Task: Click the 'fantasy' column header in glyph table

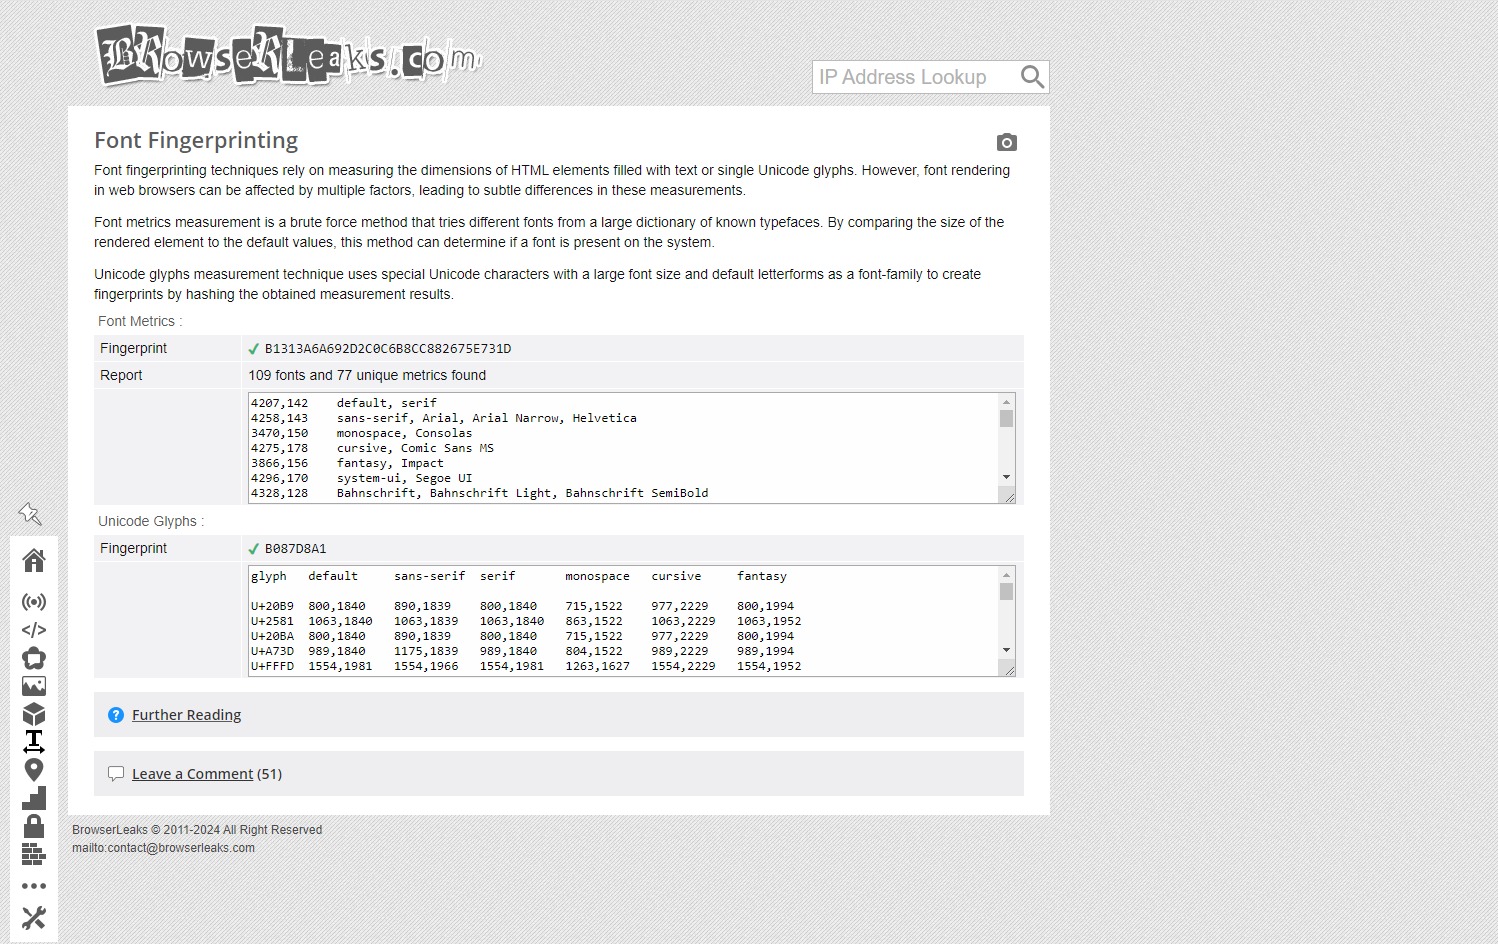Action: [762, 576]
